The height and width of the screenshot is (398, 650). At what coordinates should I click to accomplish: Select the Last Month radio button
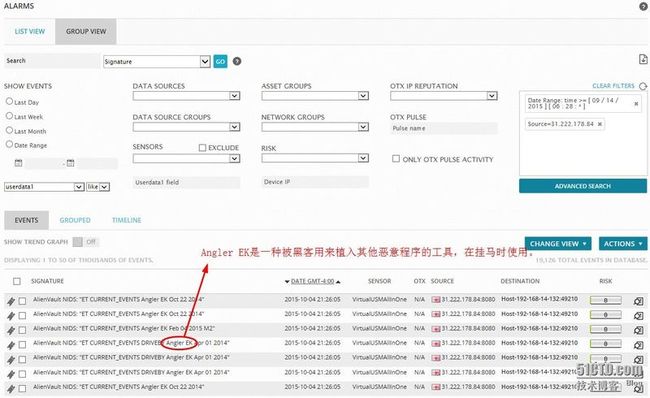[x=9, y=130]
